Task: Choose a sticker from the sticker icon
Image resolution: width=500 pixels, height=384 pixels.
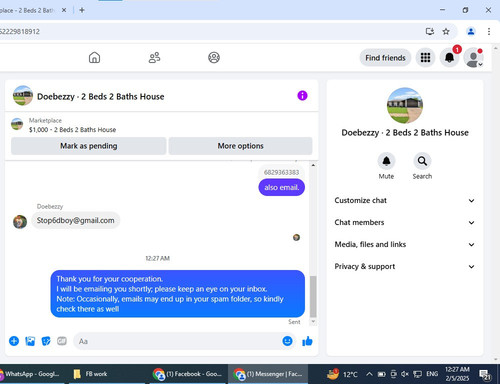Action: (x=46, y=341)
